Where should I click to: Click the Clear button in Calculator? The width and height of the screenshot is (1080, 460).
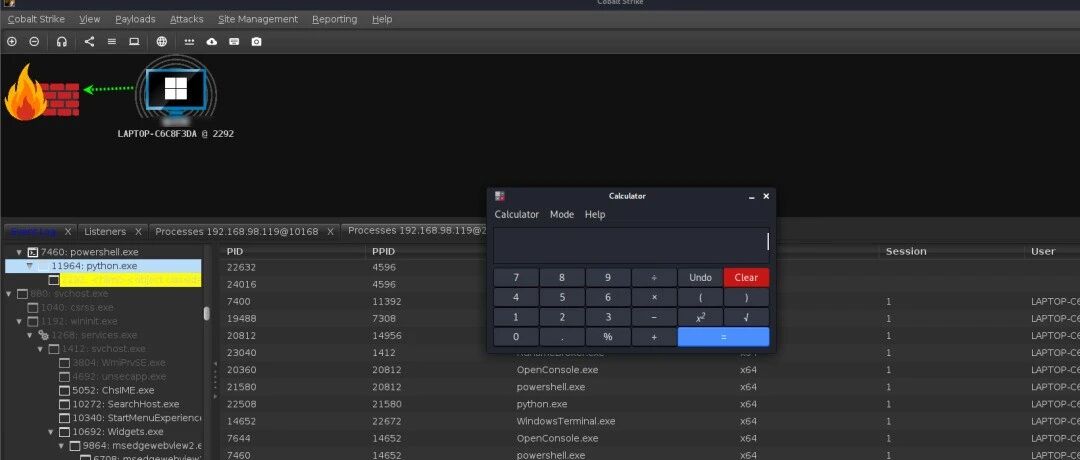[746, 278]
